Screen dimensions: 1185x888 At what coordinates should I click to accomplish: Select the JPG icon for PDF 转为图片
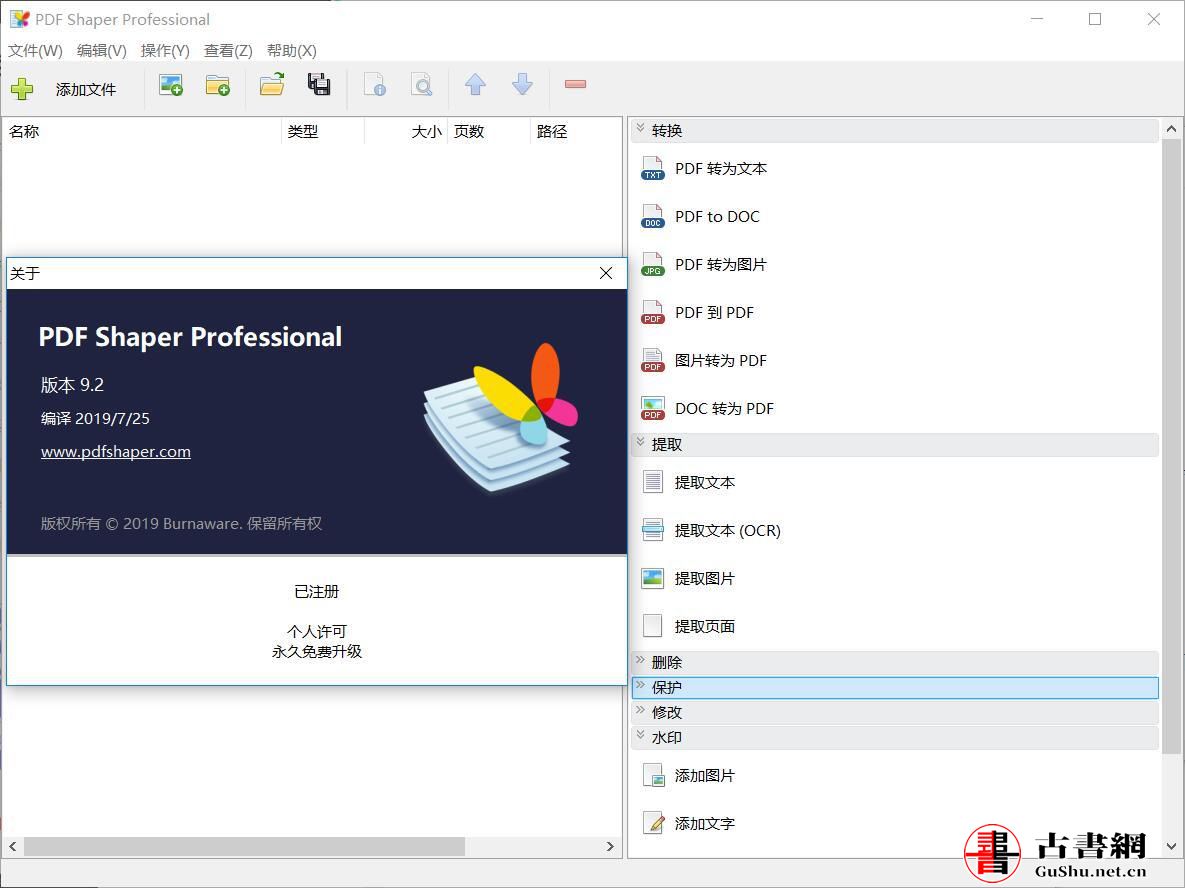652,265
